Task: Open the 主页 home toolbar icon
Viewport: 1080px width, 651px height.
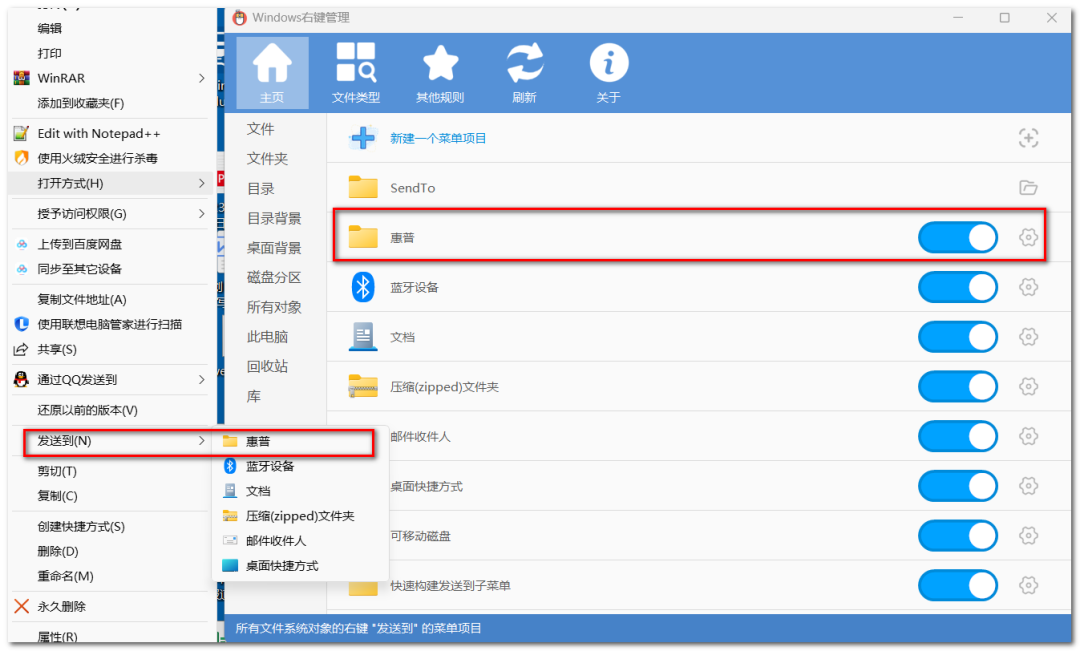Action: (x=272, y=73)
